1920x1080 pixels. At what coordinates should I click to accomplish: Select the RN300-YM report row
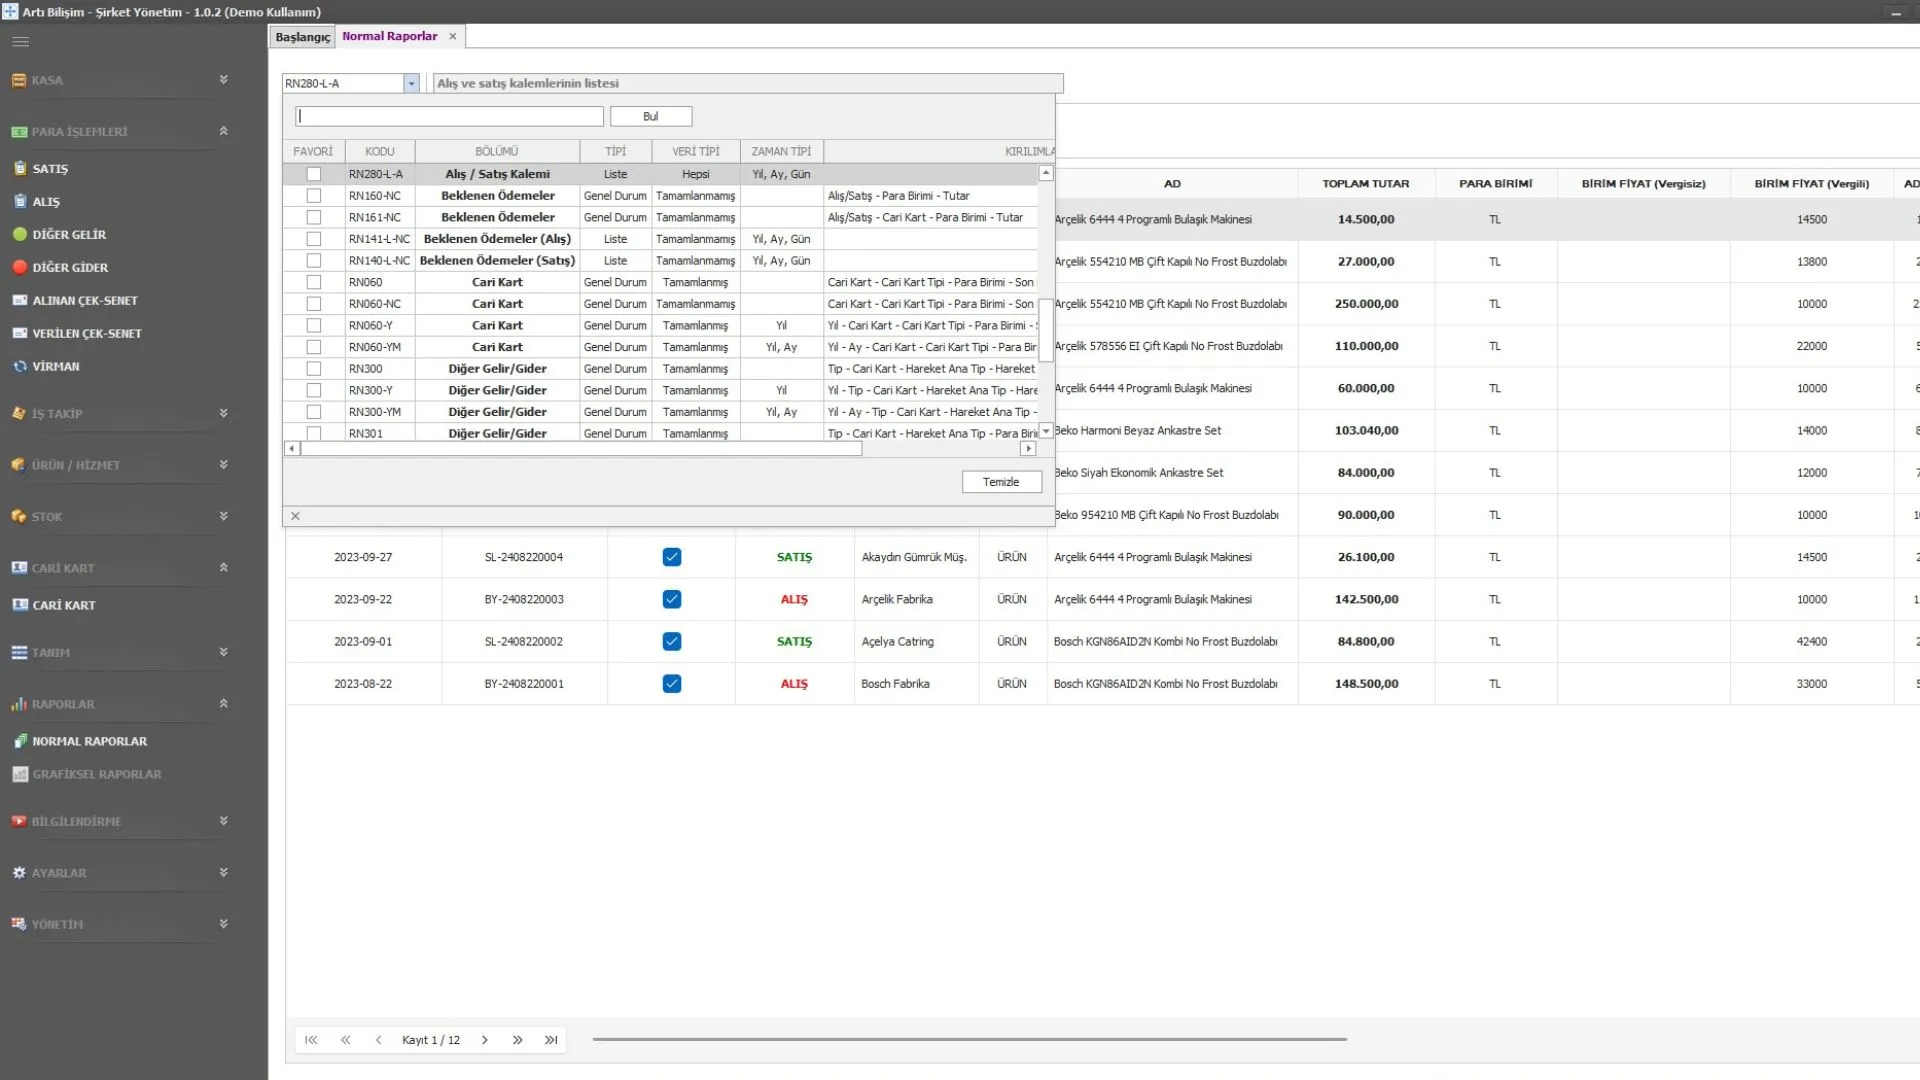[x=661, y=412]
